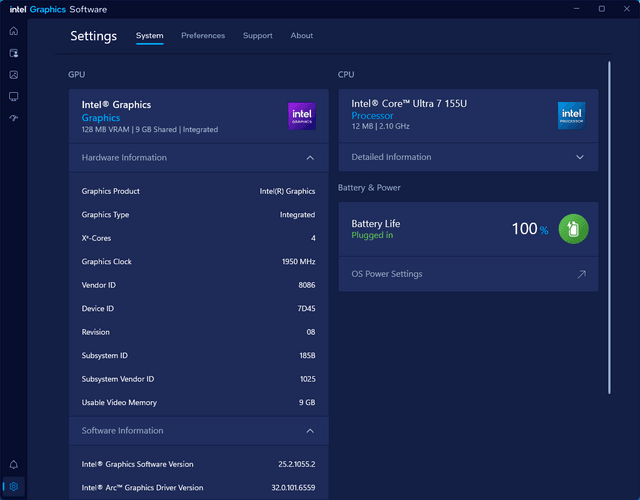Open the About tab
The height and width of the screenshot is (500, 640).
pyautogui.click(x=302, y=36)
